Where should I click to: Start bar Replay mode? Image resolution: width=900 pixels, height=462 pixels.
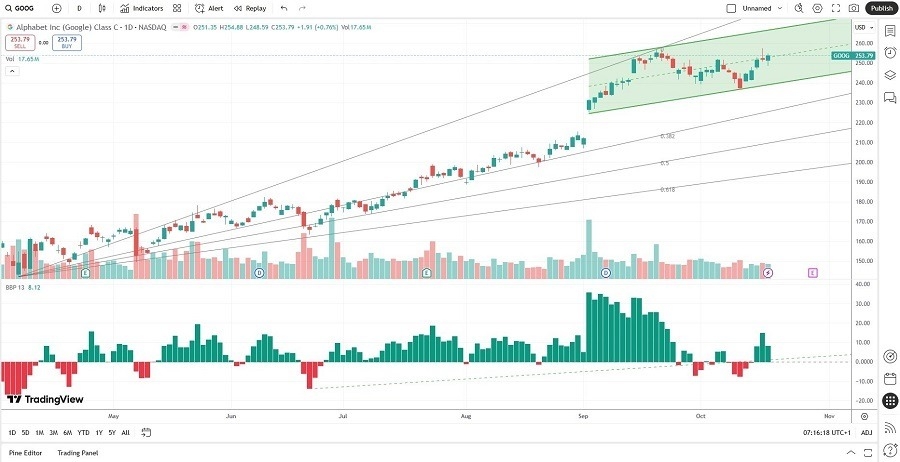250,8
